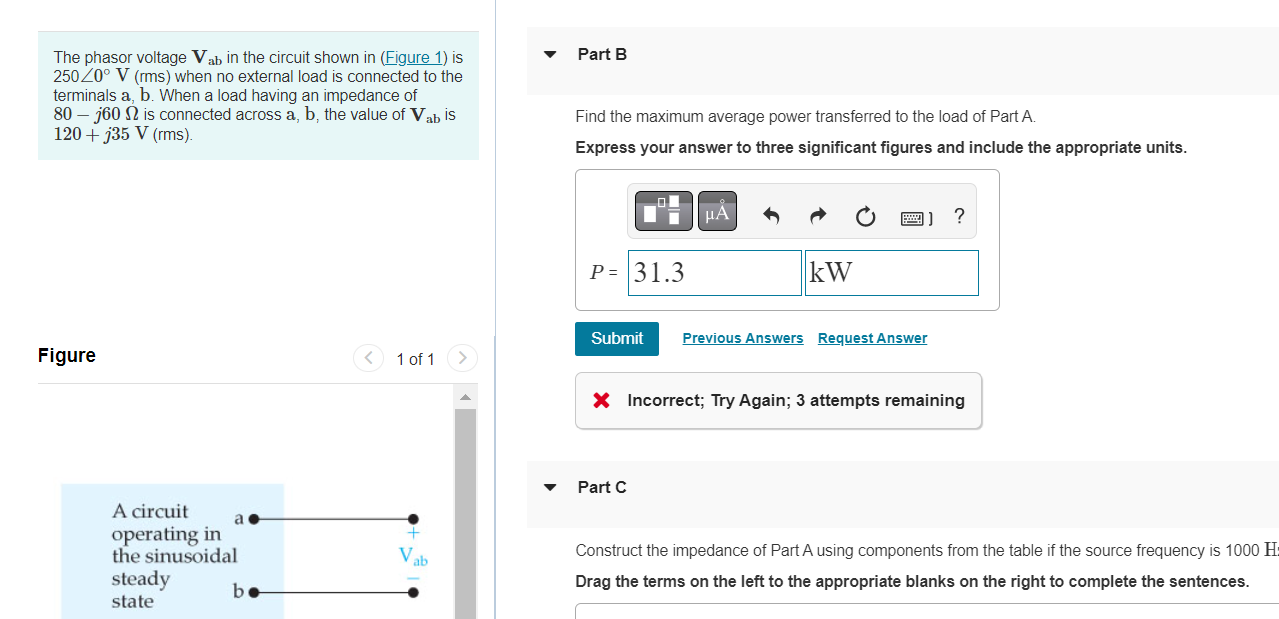Screen dimensions: 1279x619
Task: Click the previous figure navigation arrow
Action: click(x=368, y=358)
